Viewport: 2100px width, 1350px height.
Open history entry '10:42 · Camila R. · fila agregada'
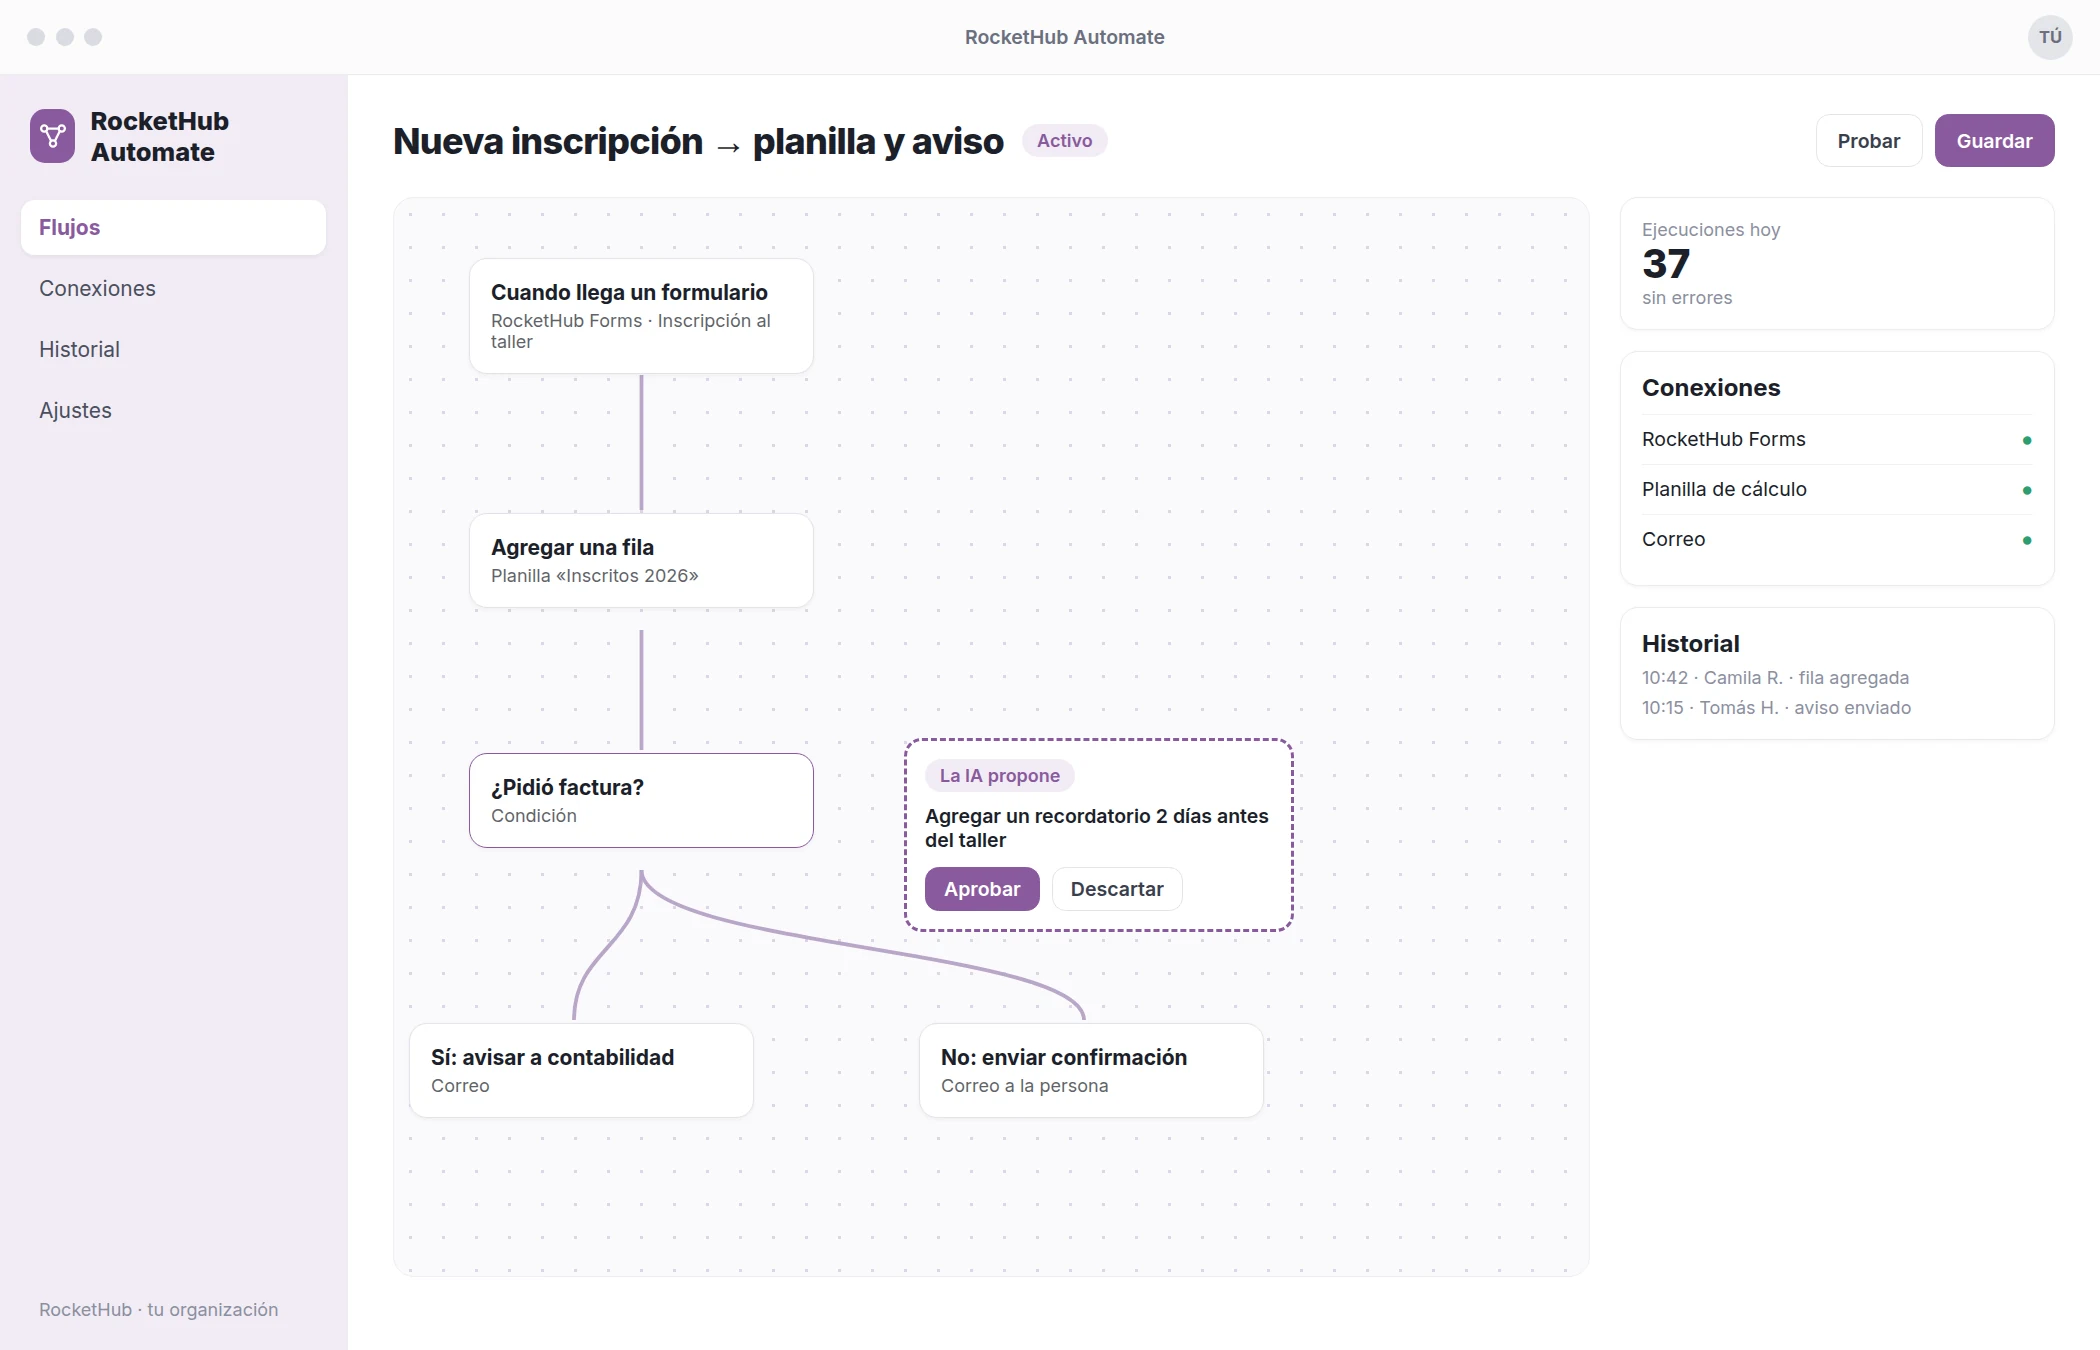[x=1775, y=678]
